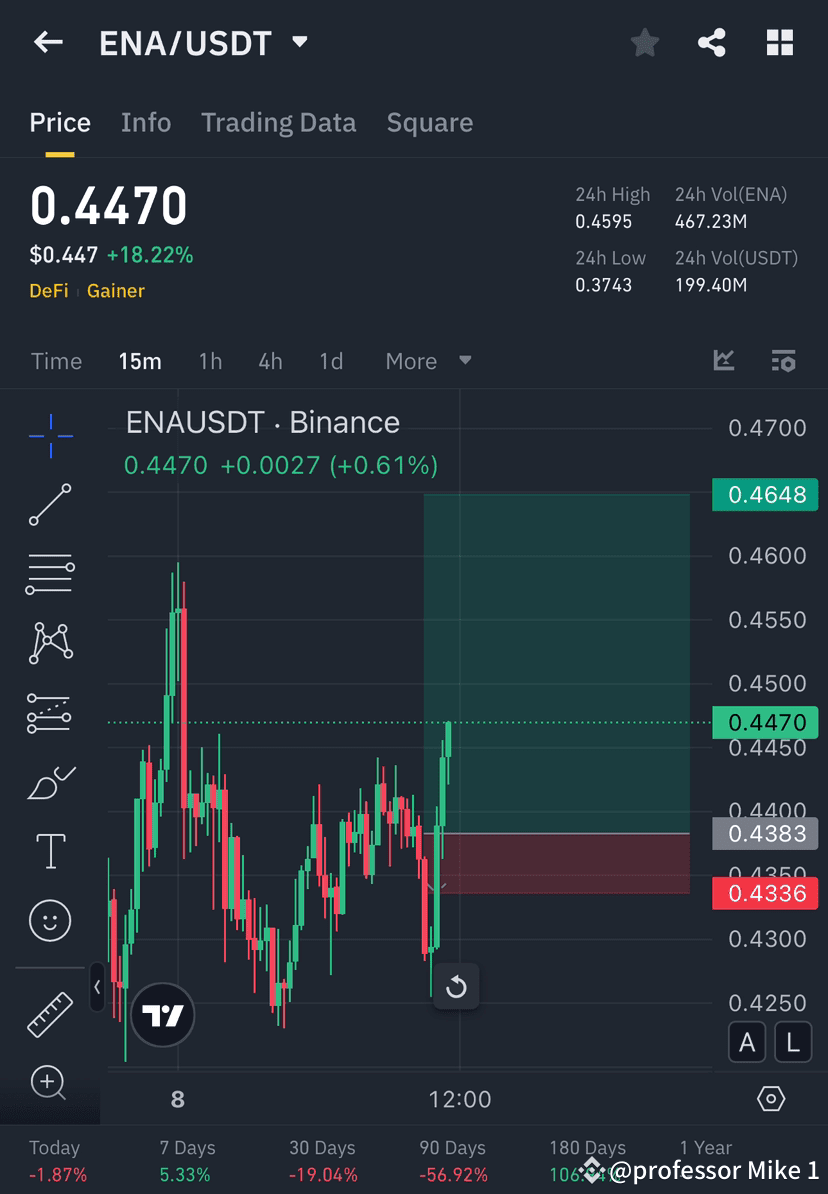This screenshot has width=828, height=1194.
Task: Toggle the A auto-scale button
Action: click(x=747, y=1042)
